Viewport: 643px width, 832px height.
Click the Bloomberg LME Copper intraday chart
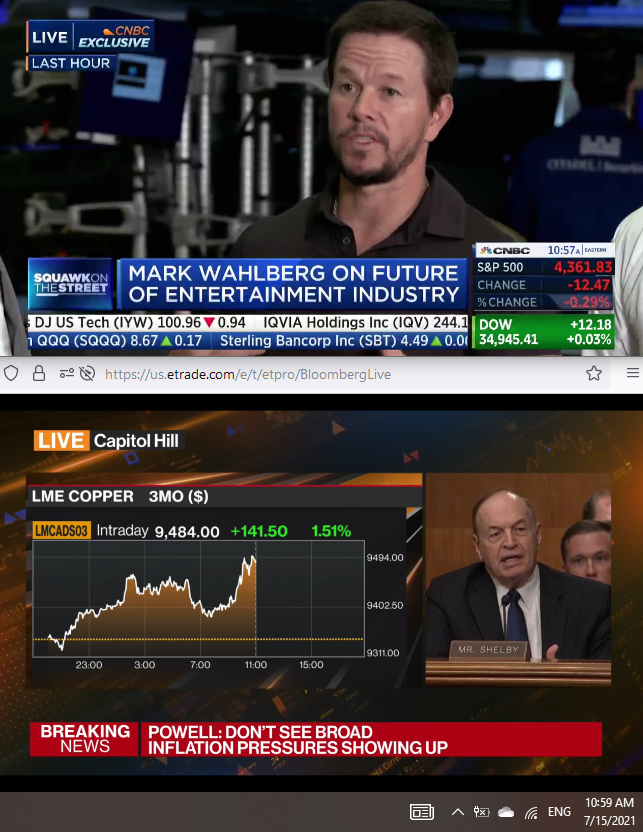coord(198,599)
